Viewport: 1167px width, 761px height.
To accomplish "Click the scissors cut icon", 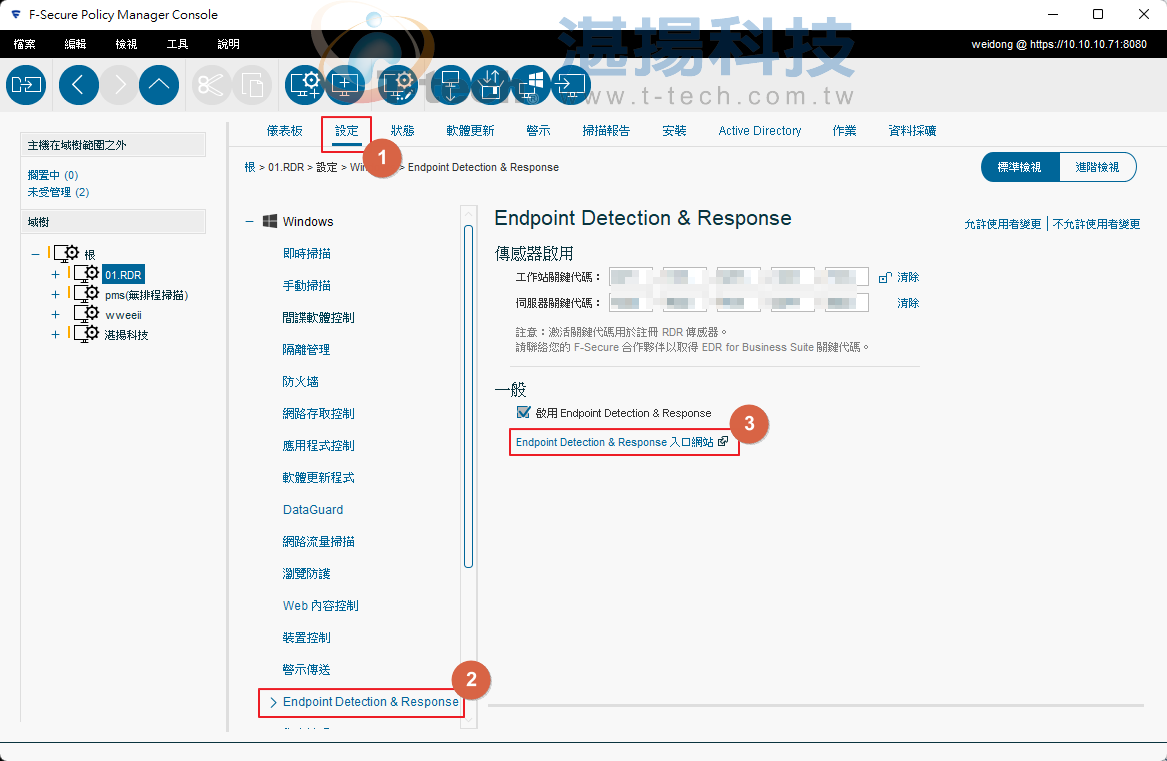I will pyautogui.click(x=211, y=85).
